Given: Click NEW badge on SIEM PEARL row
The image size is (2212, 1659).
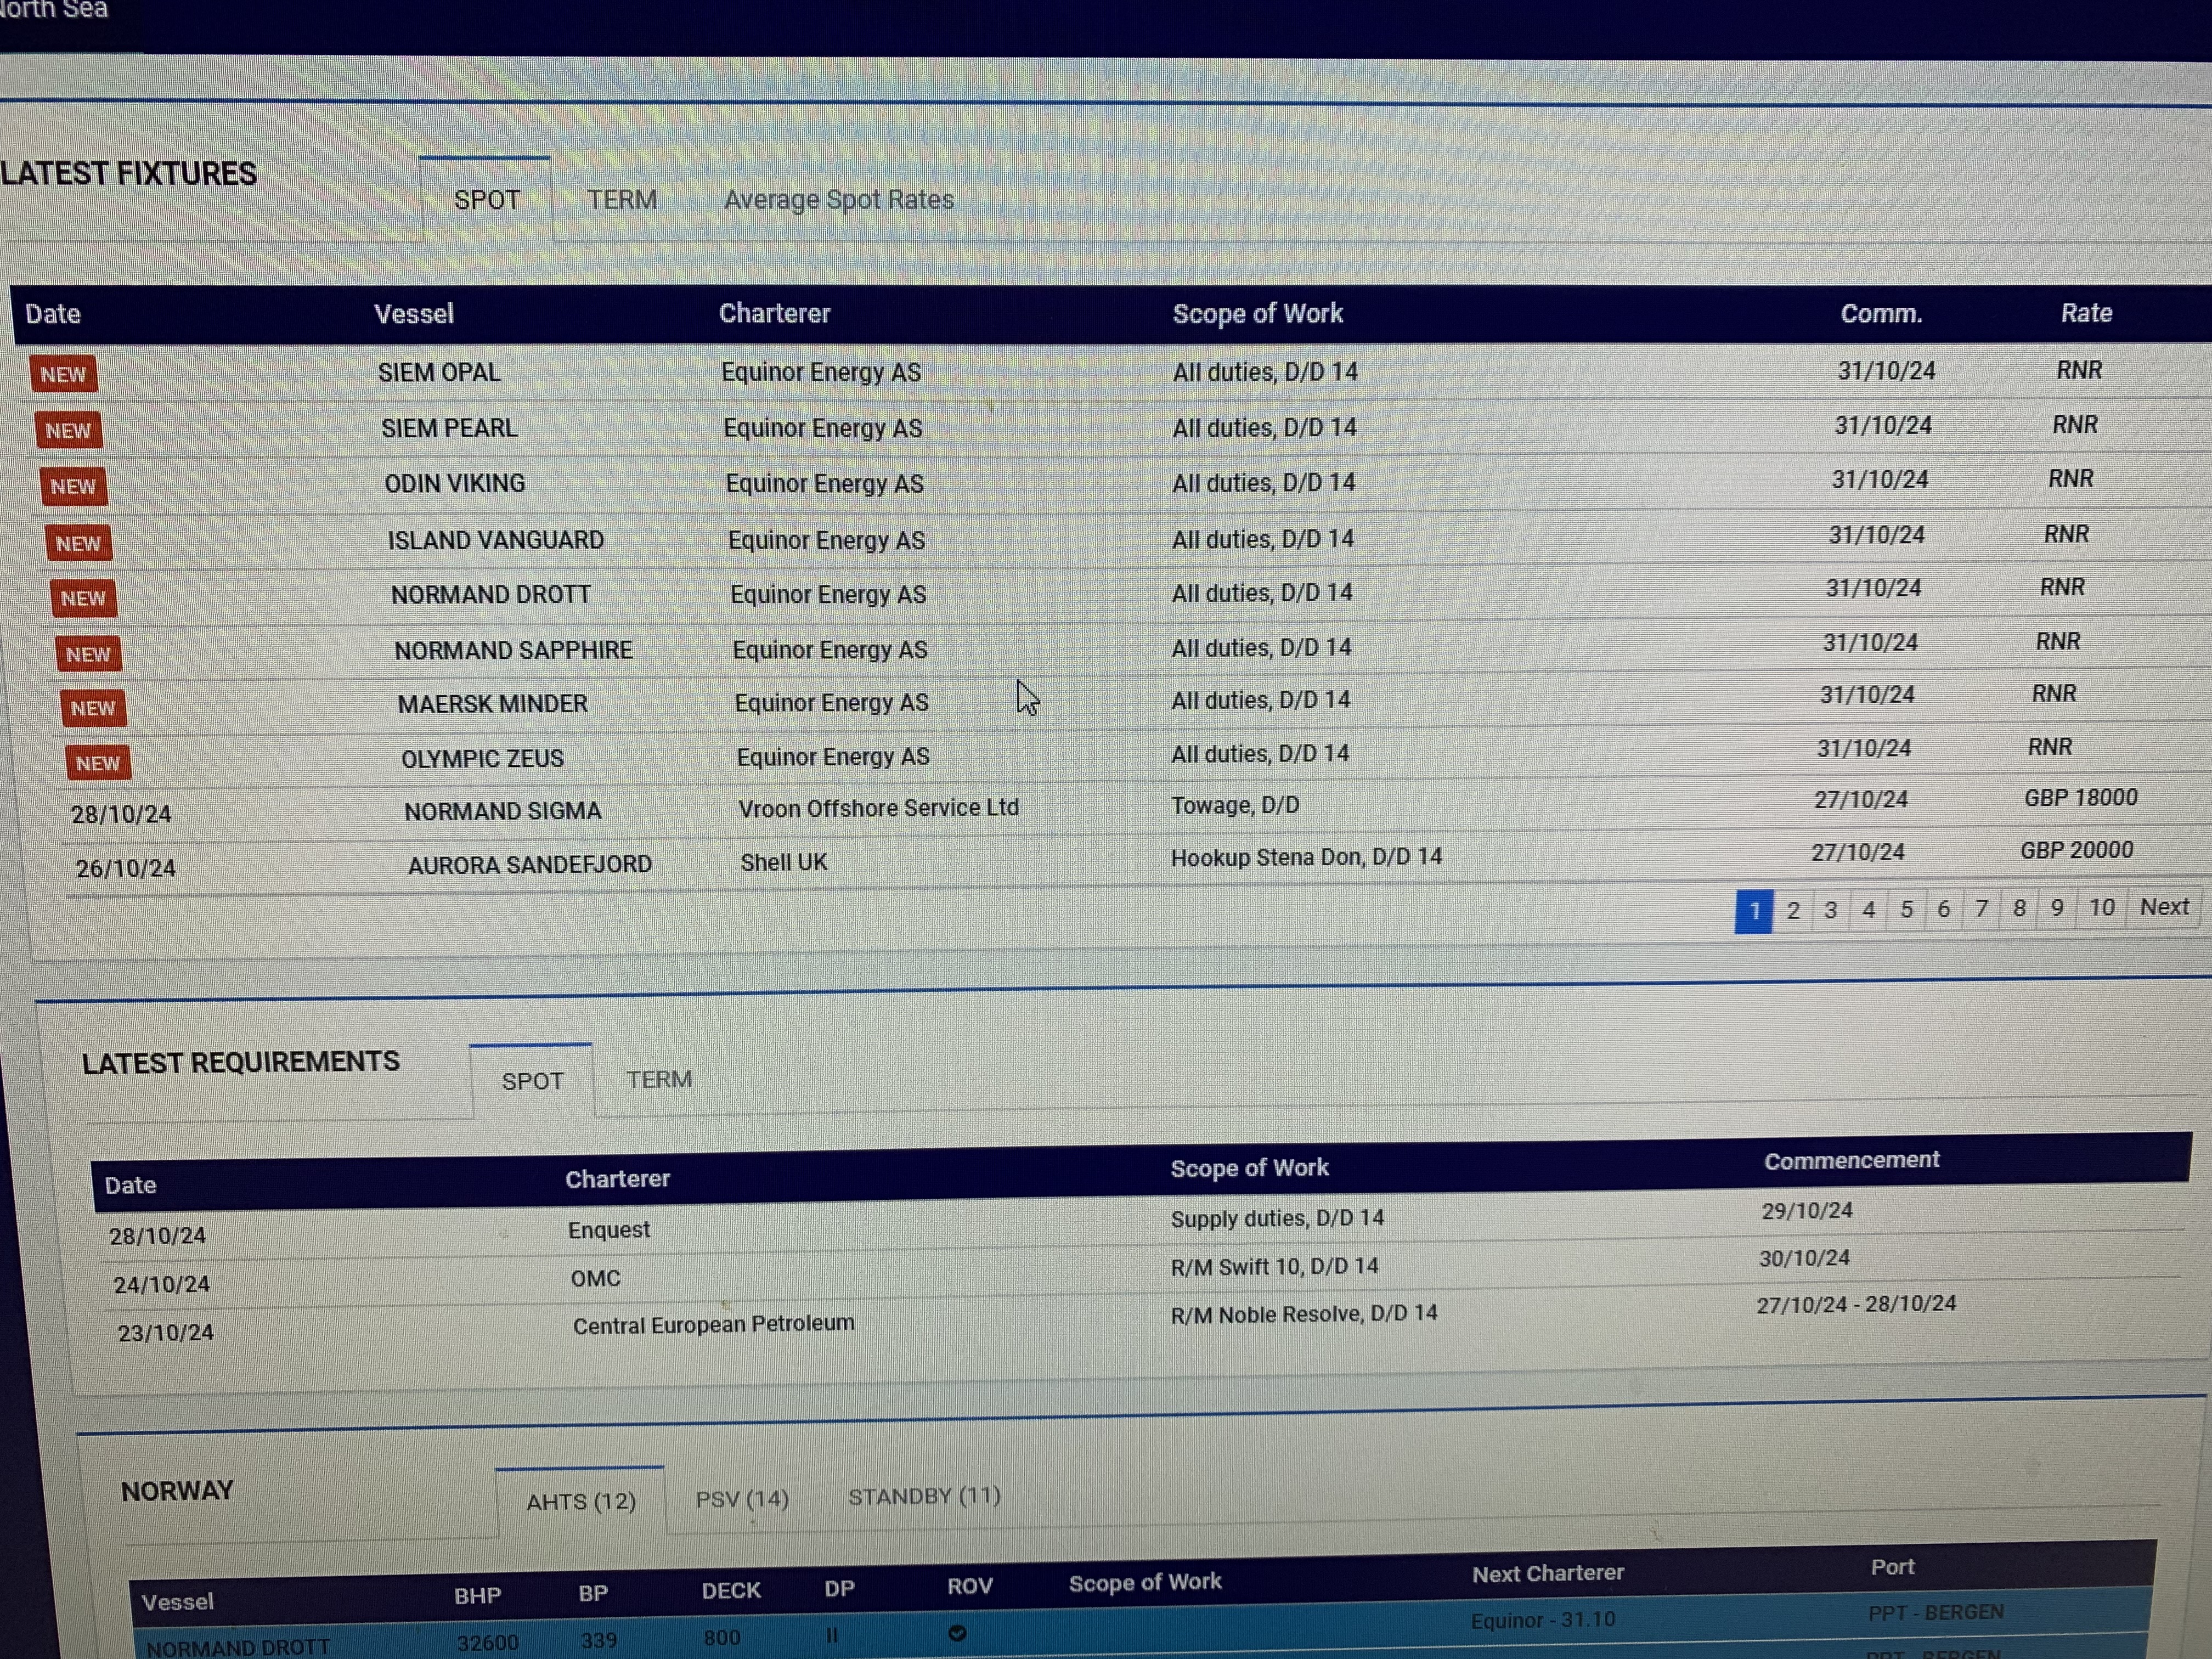Looking at the screenshot, I should point(68,430).
